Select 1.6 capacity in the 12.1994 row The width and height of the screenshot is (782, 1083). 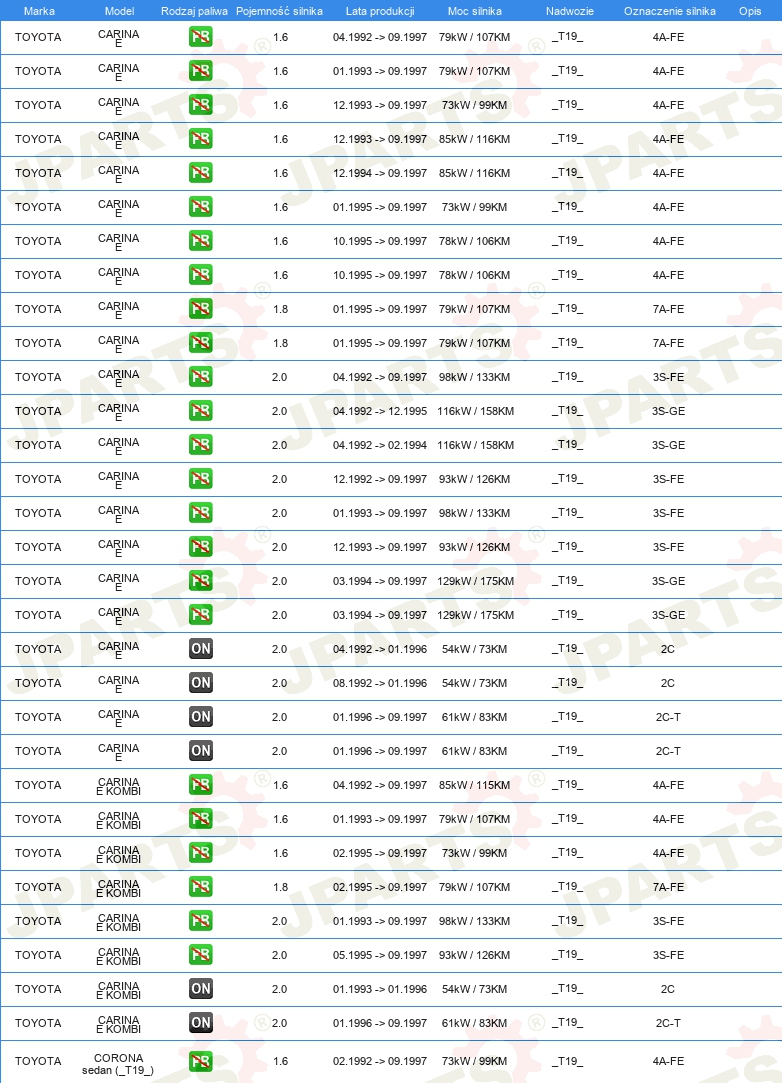[280, 173]
